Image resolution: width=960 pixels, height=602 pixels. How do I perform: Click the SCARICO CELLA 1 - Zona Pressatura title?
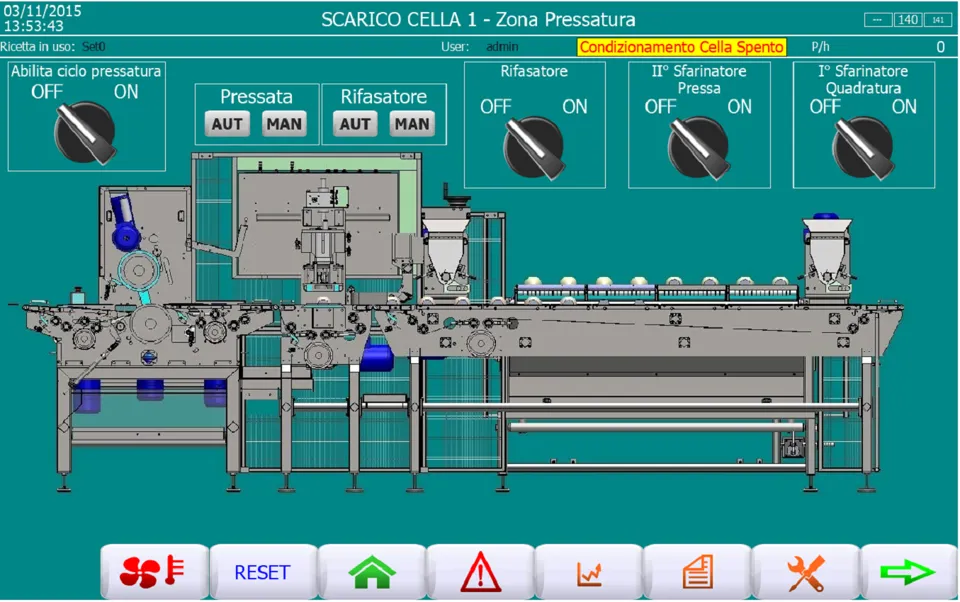pos(478,20)
